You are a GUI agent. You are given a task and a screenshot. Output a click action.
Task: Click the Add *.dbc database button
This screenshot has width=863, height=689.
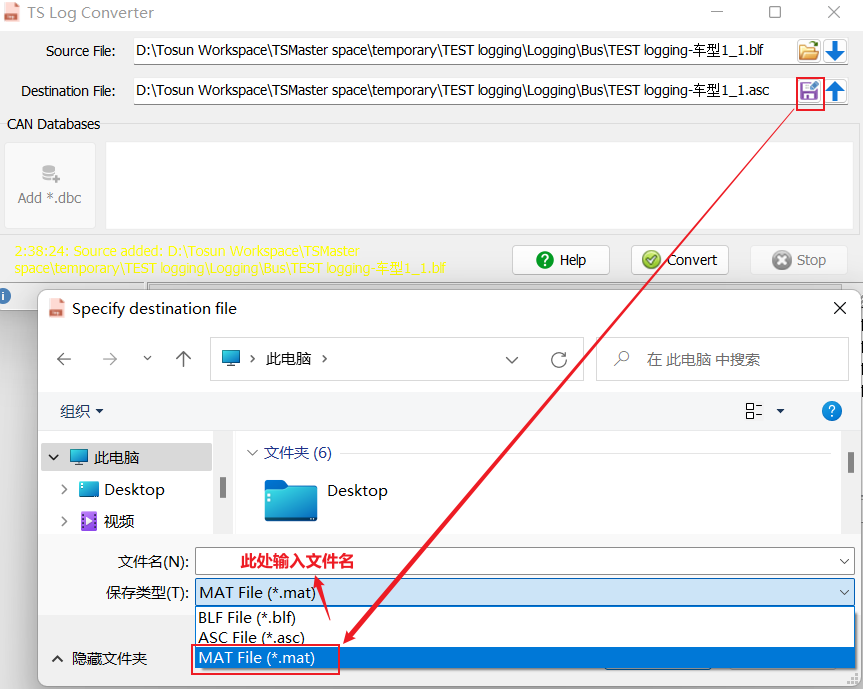(x=50, y=185)
